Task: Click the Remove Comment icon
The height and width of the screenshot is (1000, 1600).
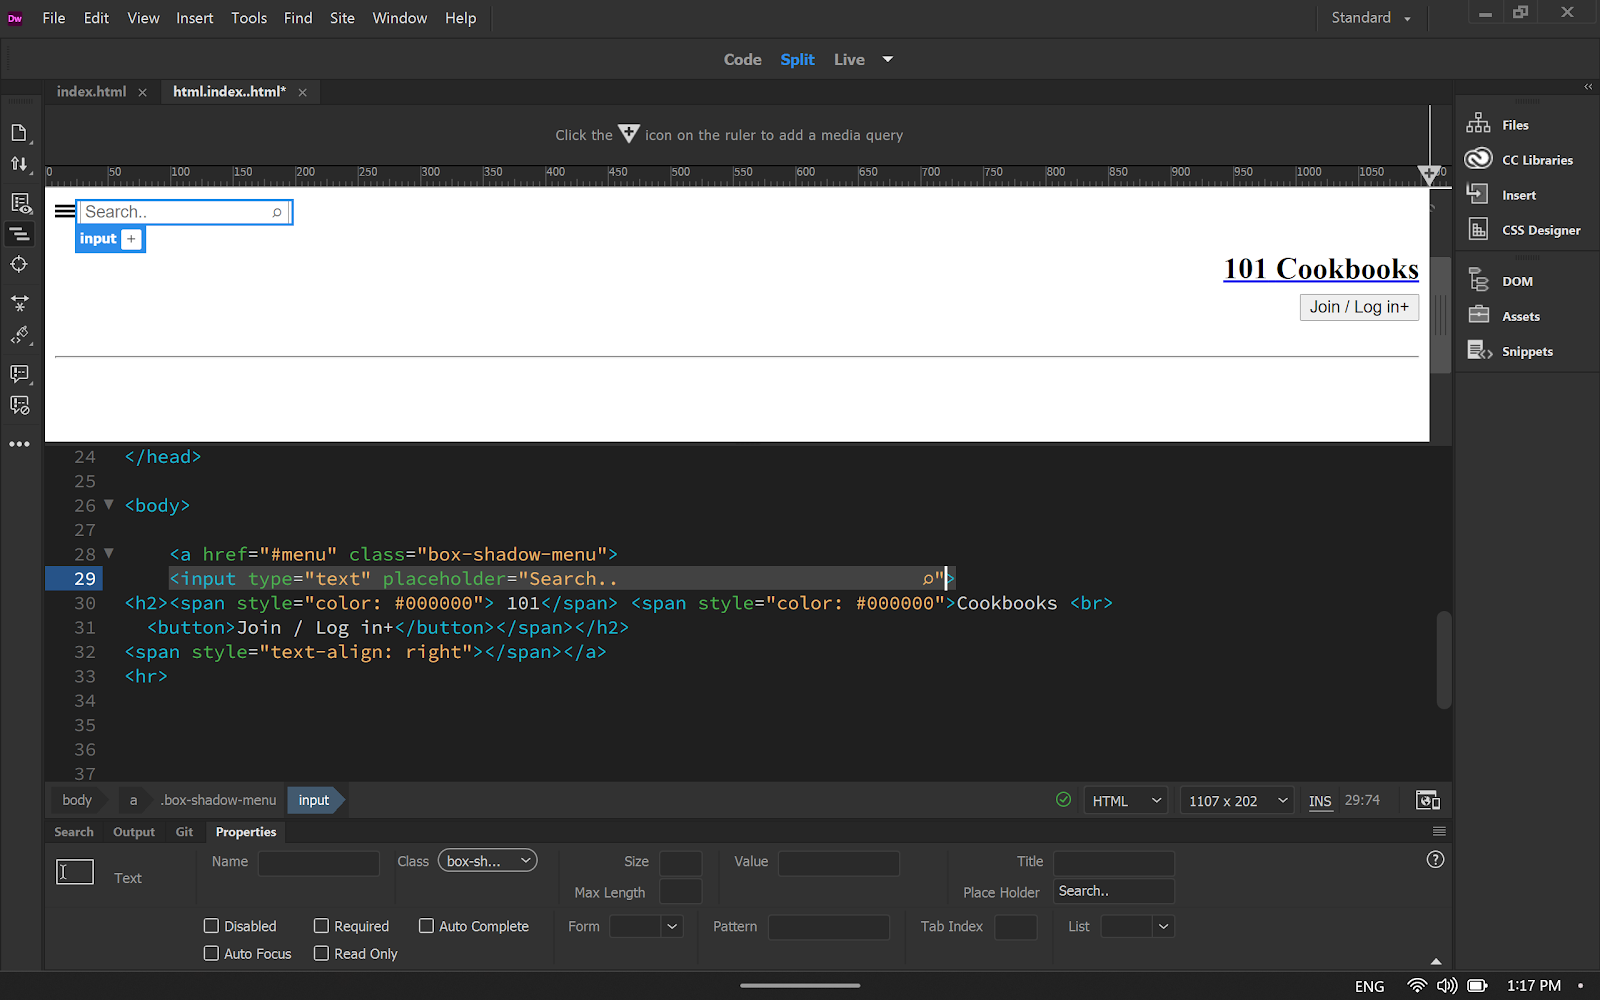Action: (20, 405)
